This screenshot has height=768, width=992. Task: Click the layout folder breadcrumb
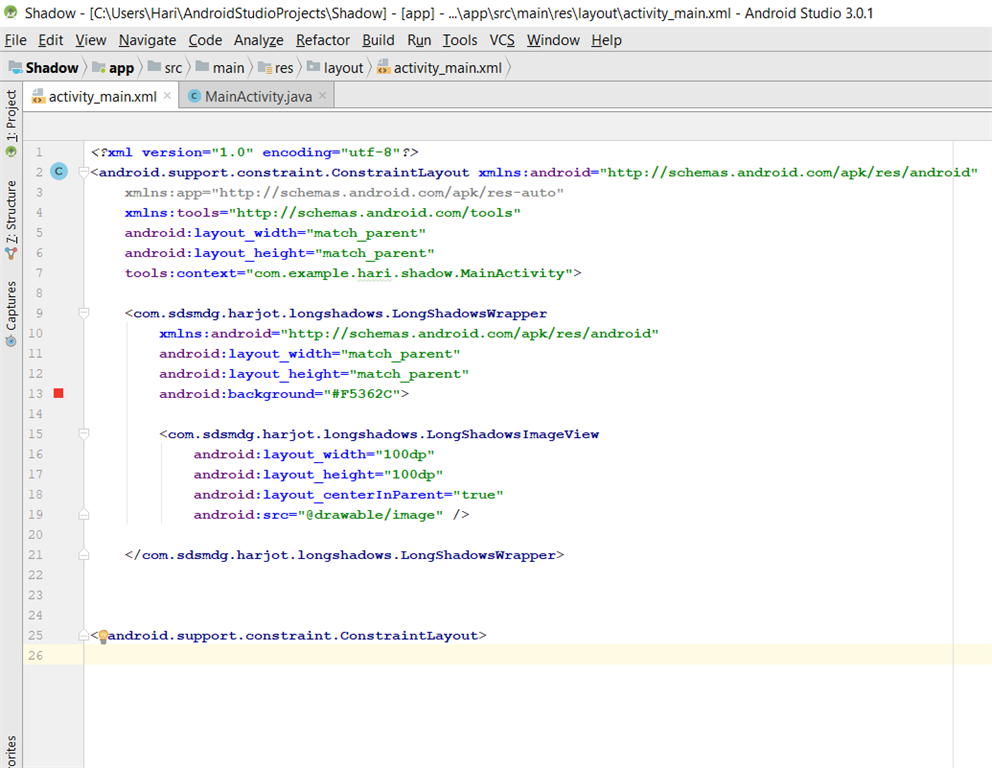pyautogui.click(x=335, y=68)
